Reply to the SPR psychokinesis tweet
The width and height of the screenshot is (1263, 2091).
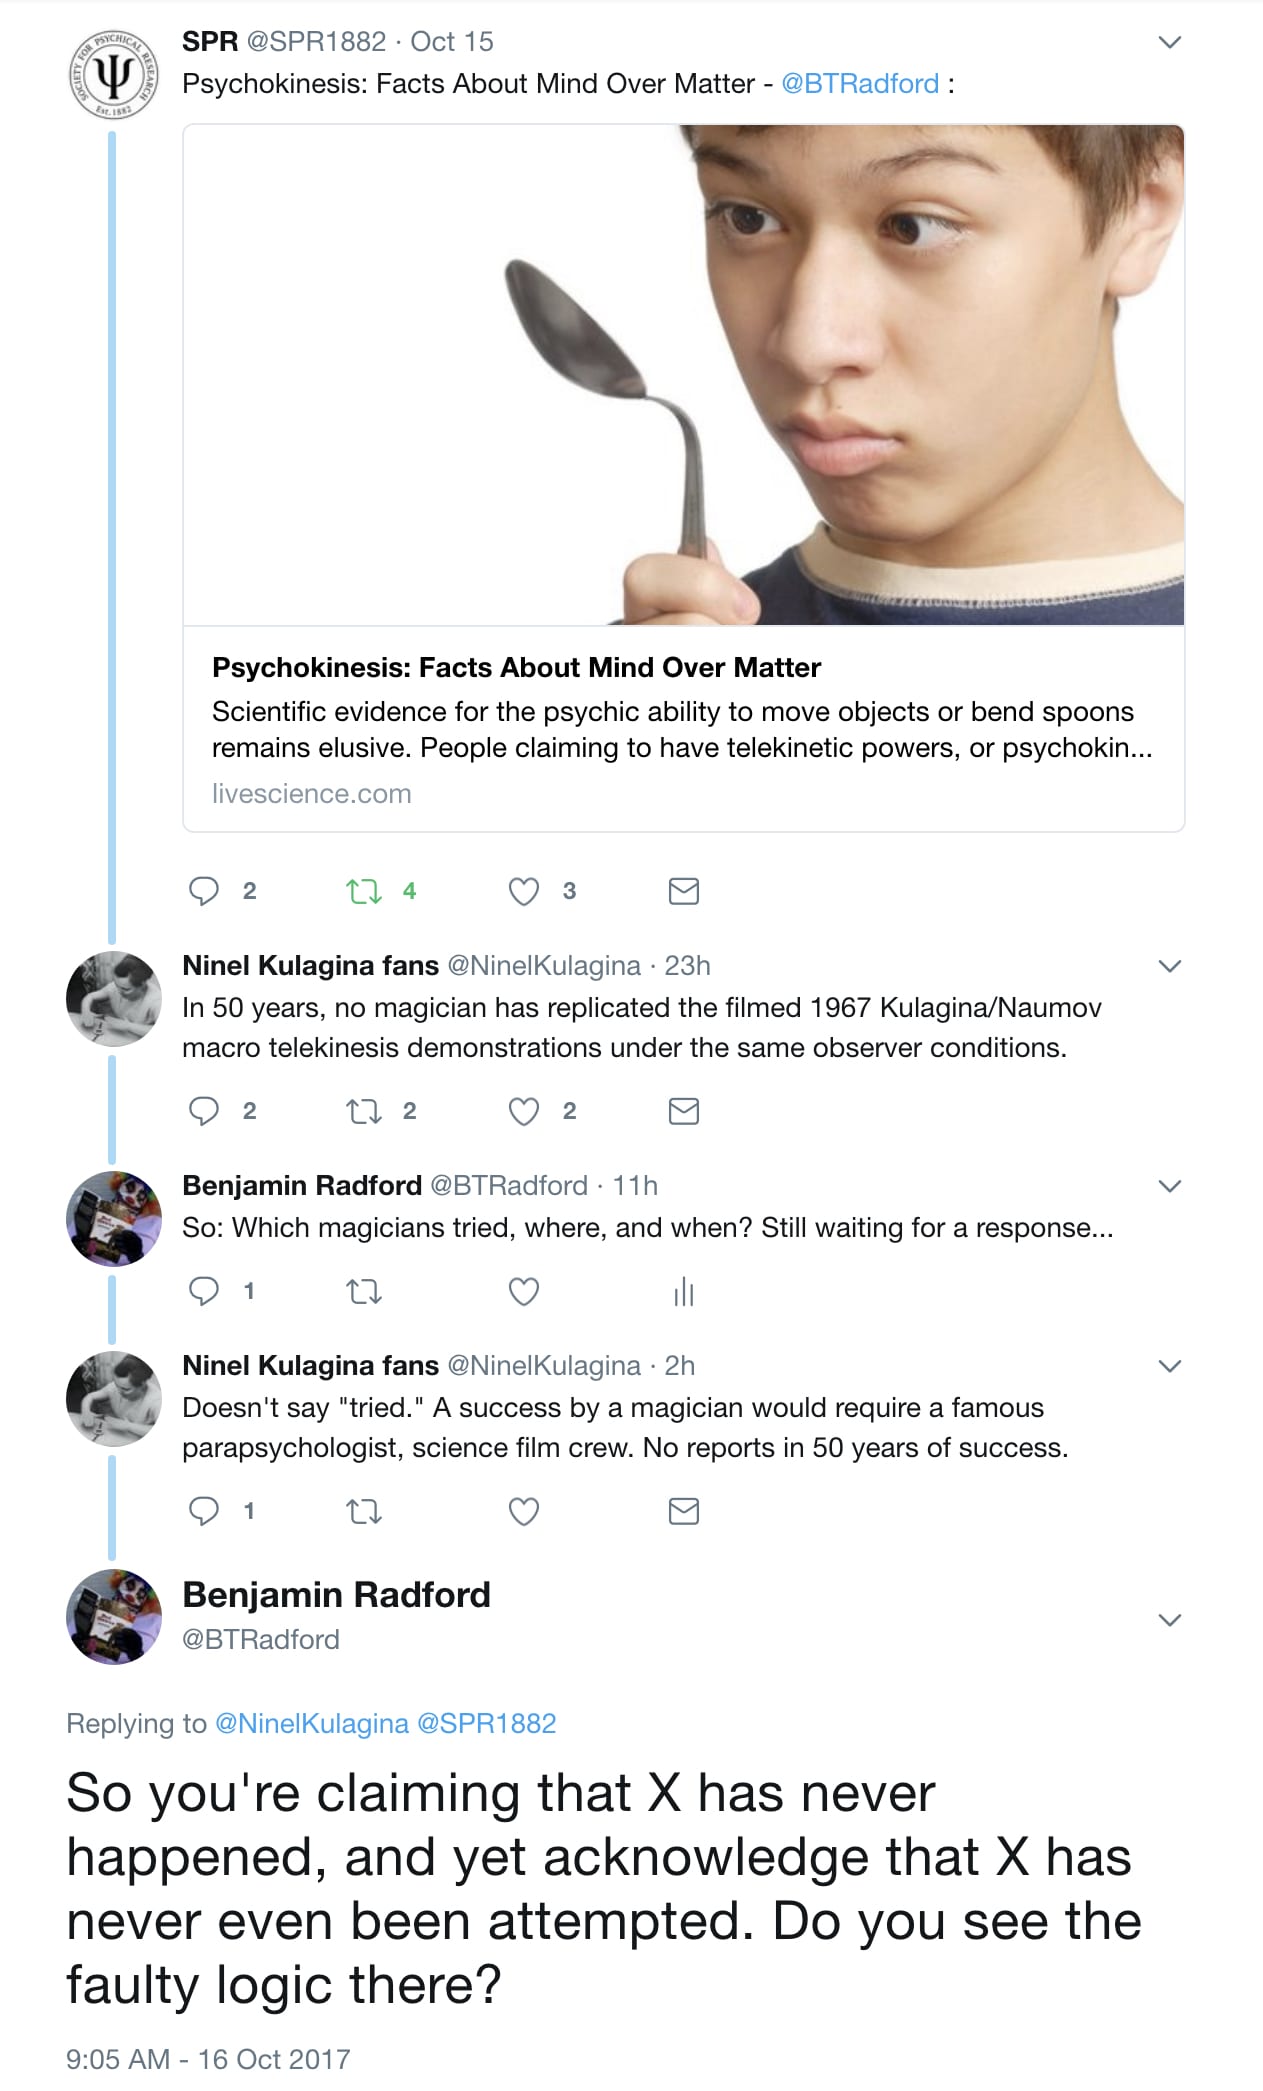pos(204,890)
